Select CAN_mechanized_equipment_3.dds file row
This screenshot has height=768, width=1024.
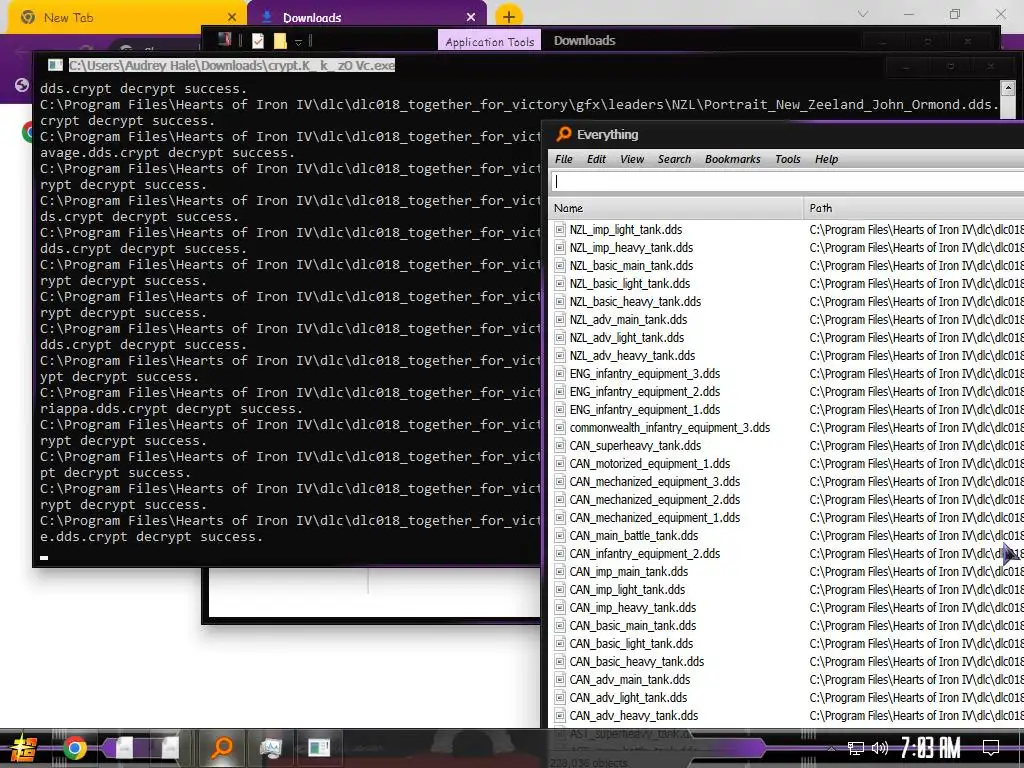click(786, 481)
